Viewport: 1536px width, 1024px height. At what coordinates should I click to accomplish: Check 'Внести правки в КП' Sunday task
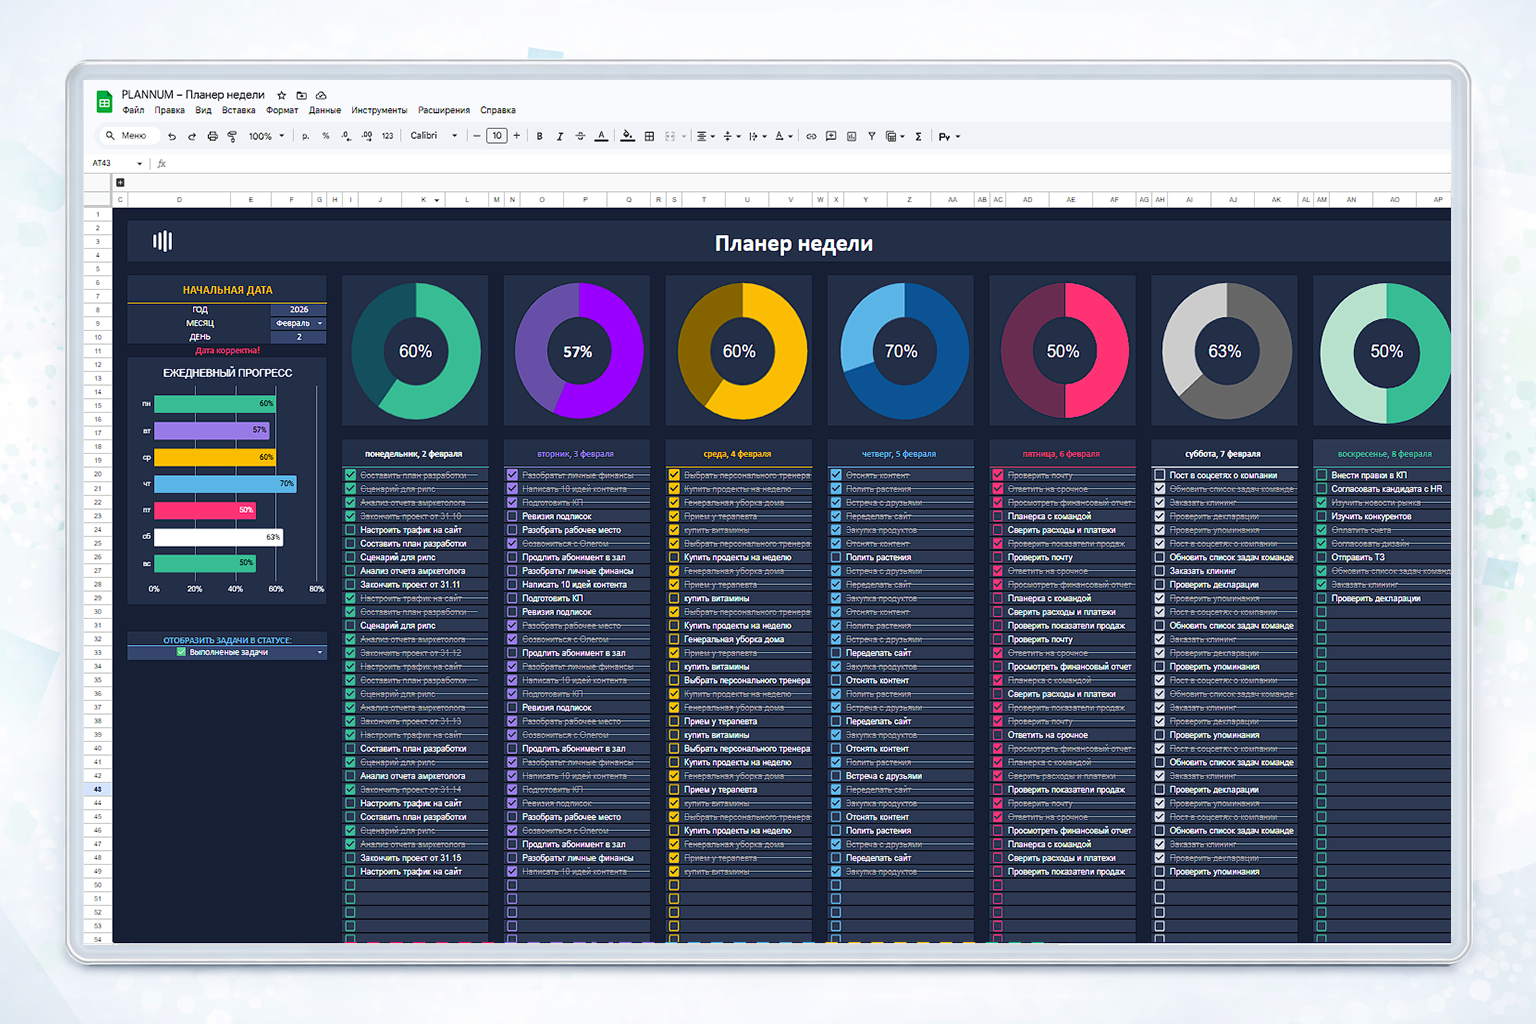tap(1322, 475)
